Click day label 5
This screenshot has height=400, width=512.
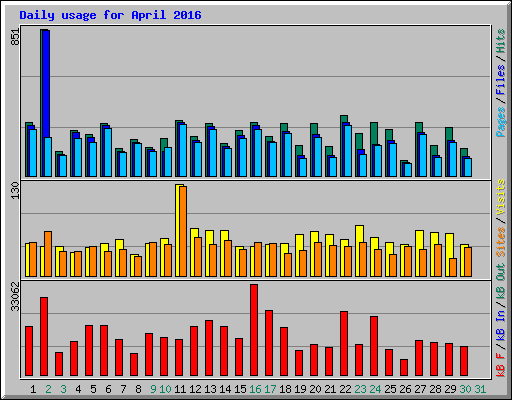coord(93,389)
